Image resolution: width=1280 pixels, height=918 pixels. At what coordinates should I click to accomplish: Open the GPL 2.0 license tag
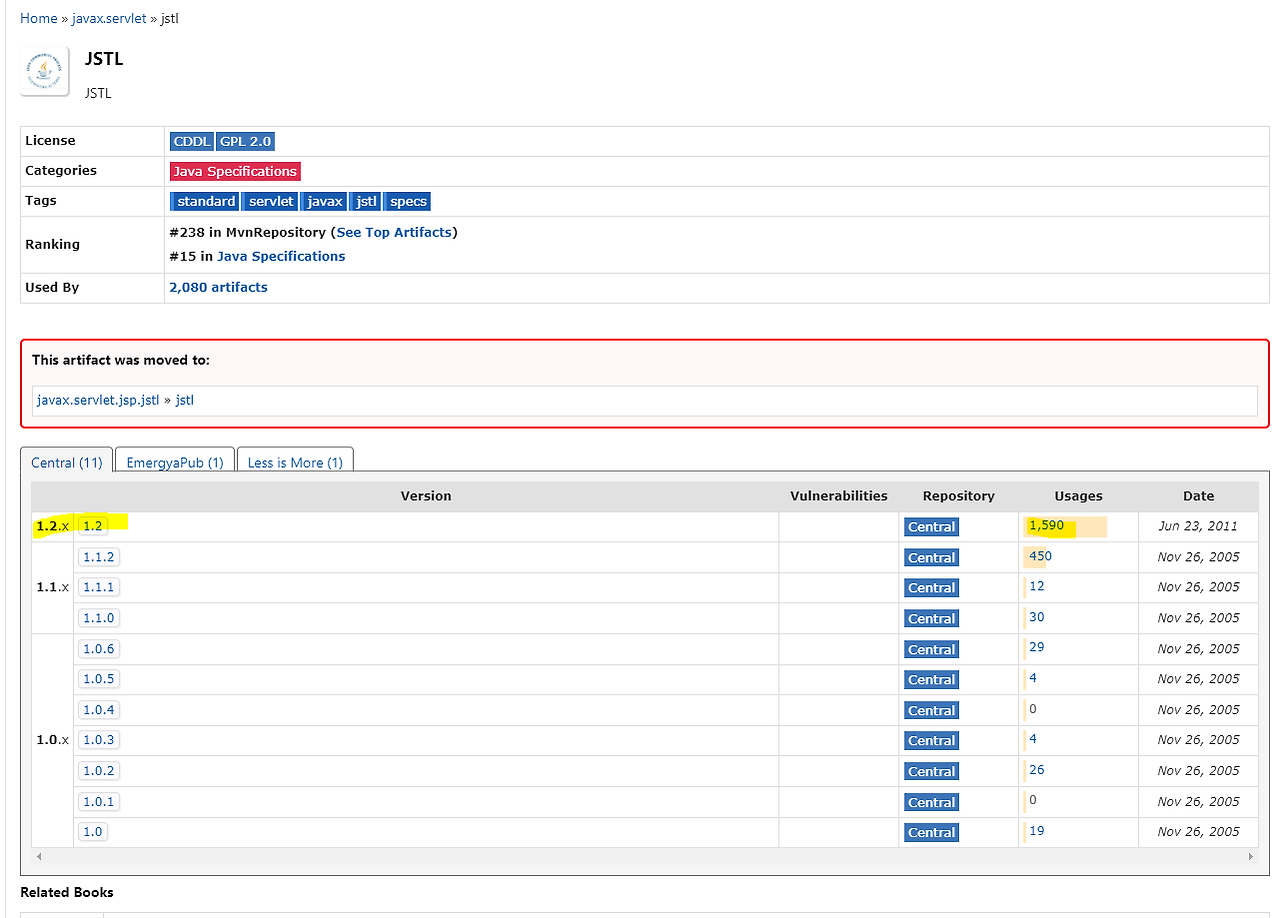[x=246, y=142]
